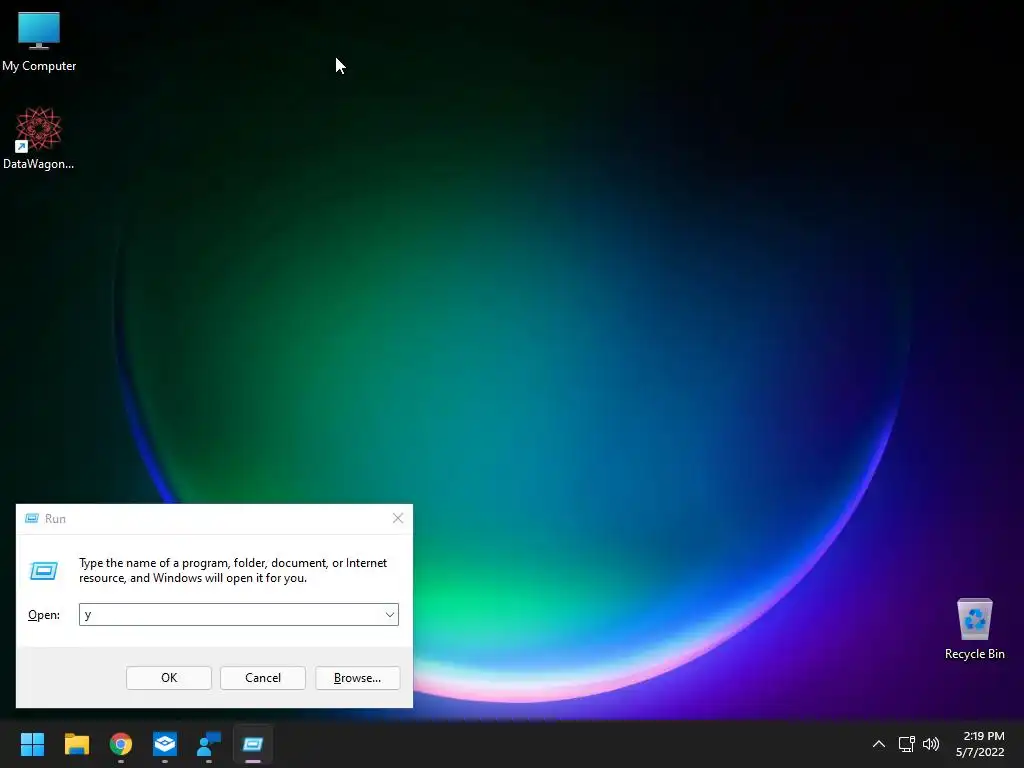Show hidden system tray icons
Screen dimensions: 1024x768
point(879,744)
